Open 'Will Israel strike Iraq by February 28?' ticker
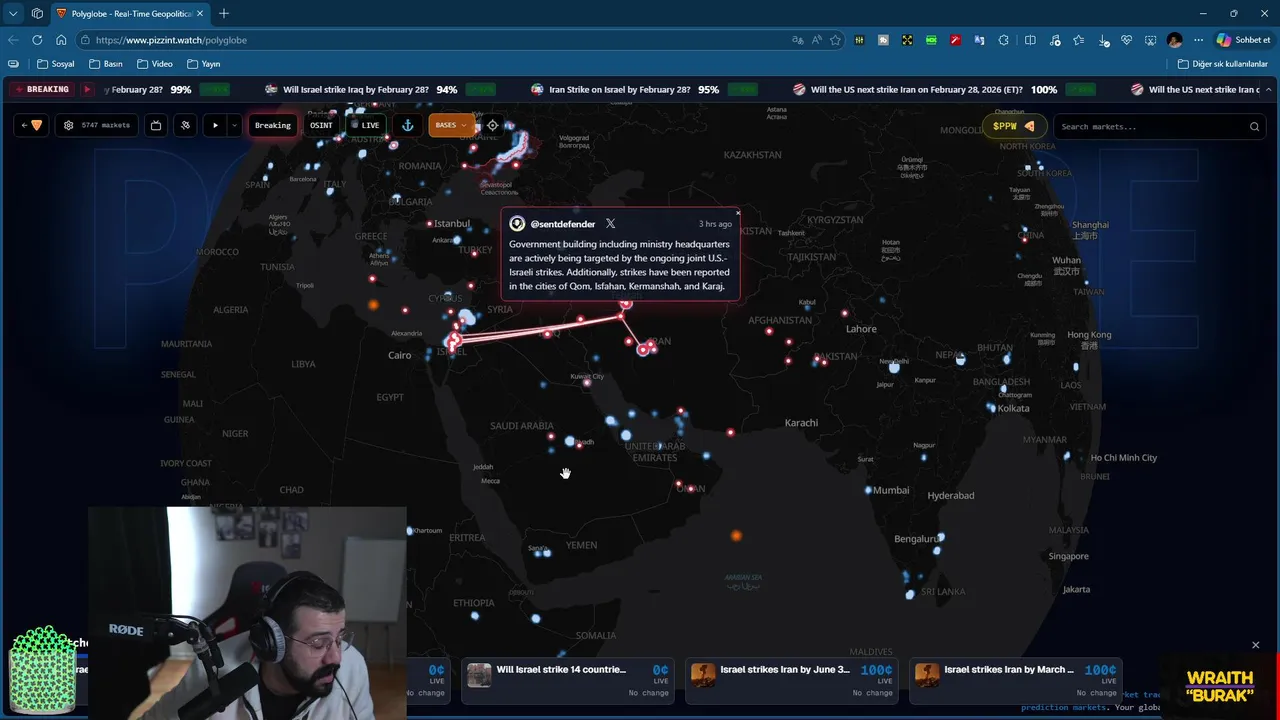 355,90
